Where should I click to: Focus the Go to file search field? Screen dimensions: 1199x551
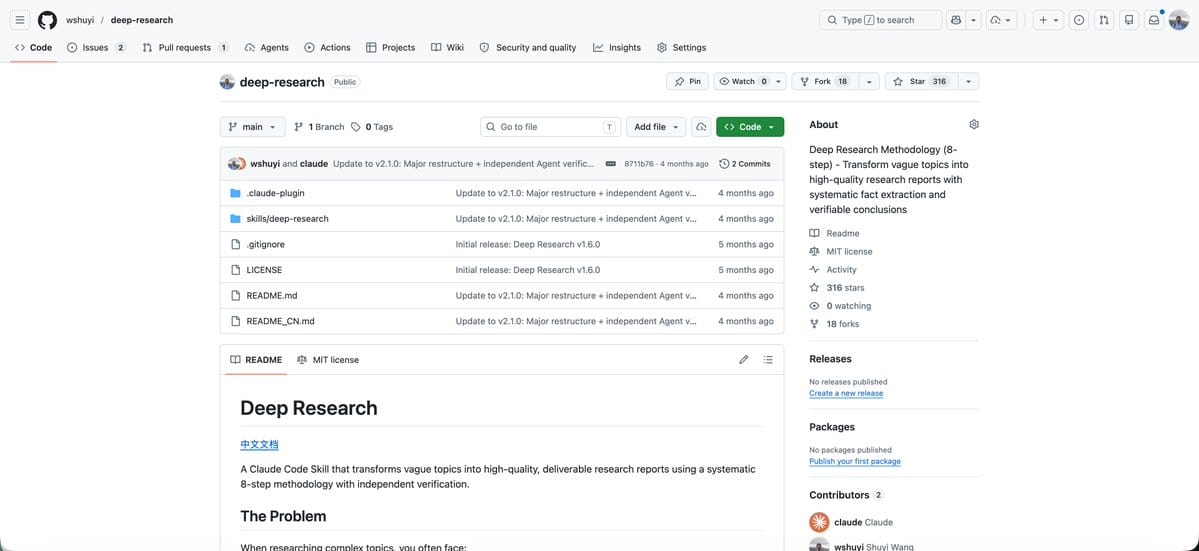click(x=550, y=127)
